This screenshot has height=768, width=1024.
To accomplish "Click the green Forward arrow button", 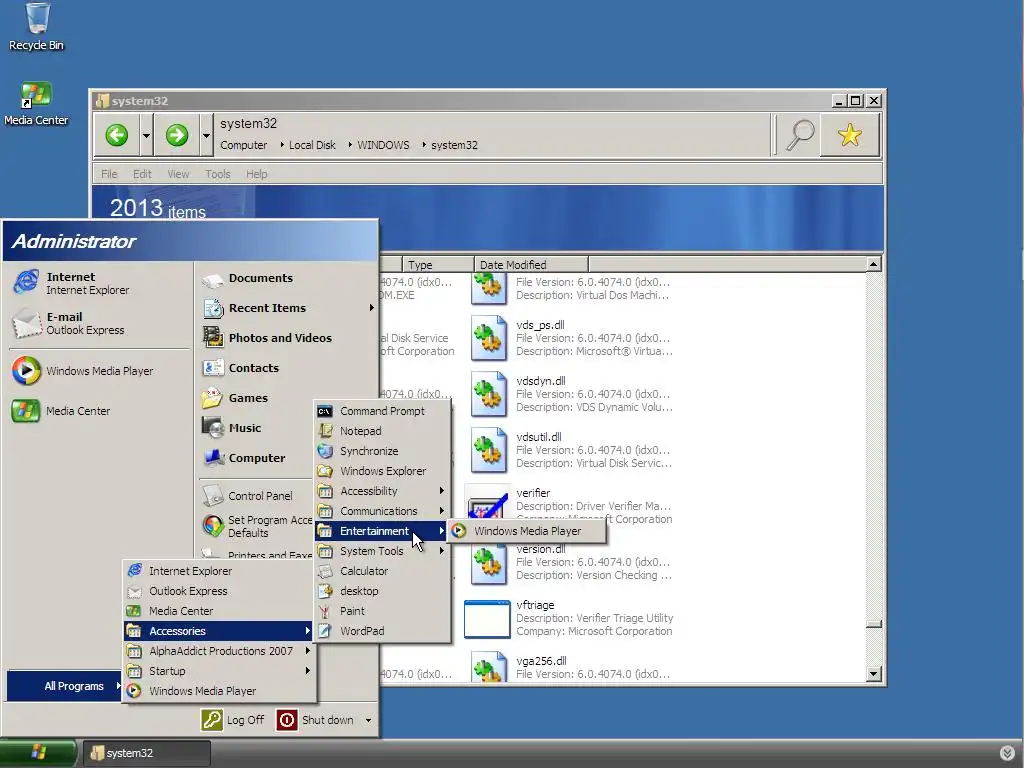I will tap(176, 135).
